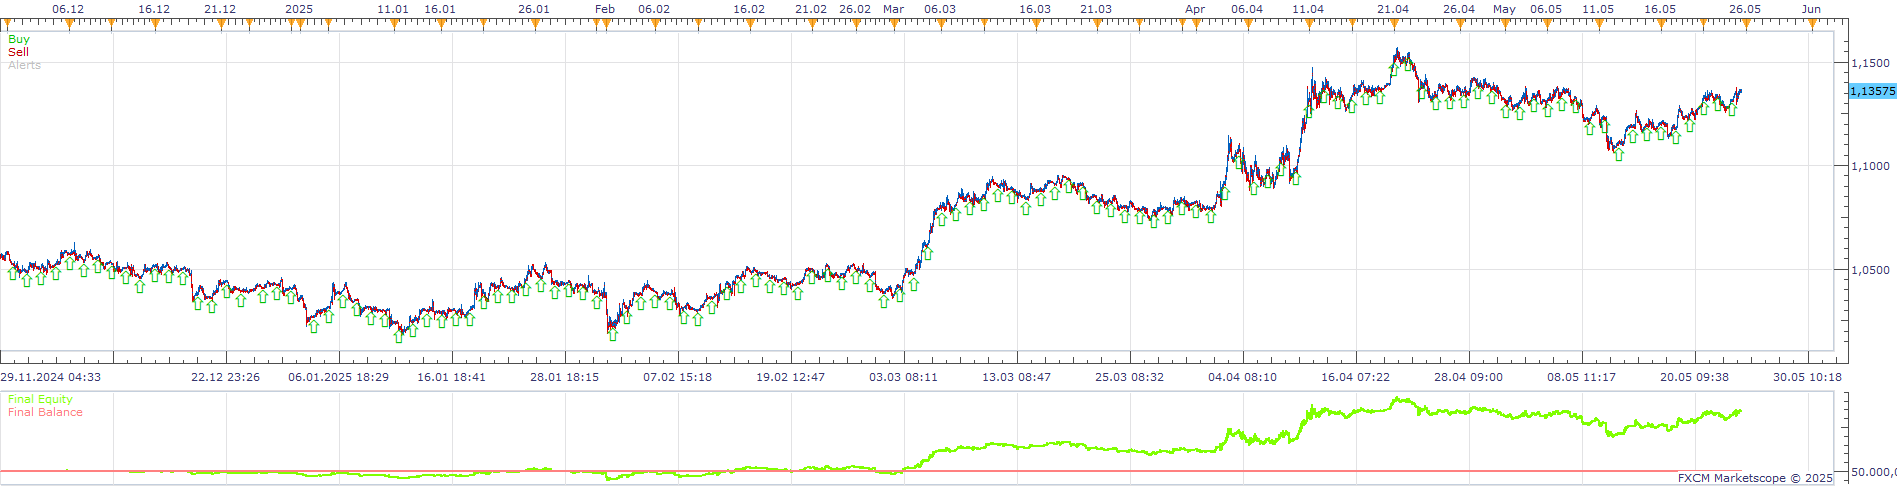Click the 13.03 08:47 timestamp
Image resolution: width=1899 pixels, height=486 pixels.
1017,377
